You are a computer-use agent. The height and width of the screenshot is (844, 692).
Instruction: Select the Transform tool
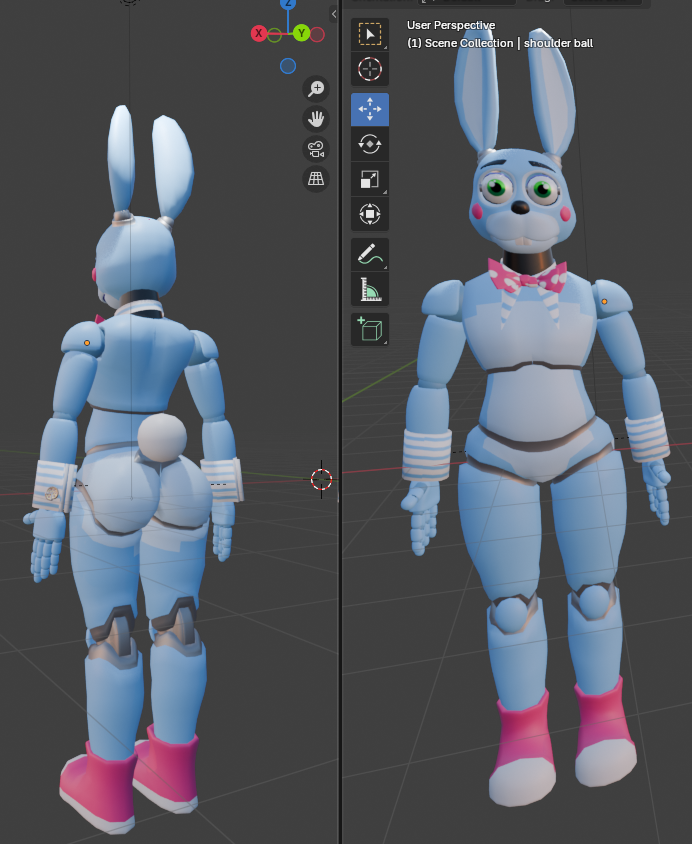pos(370,214)
